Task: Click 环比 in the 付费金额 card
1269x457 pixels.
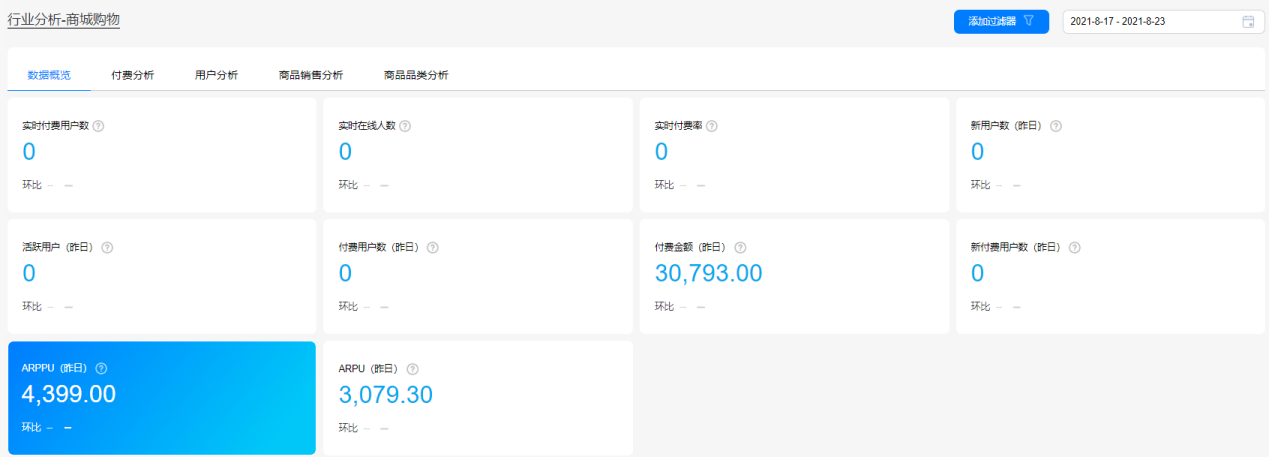Action: click(x=665, y=307)
